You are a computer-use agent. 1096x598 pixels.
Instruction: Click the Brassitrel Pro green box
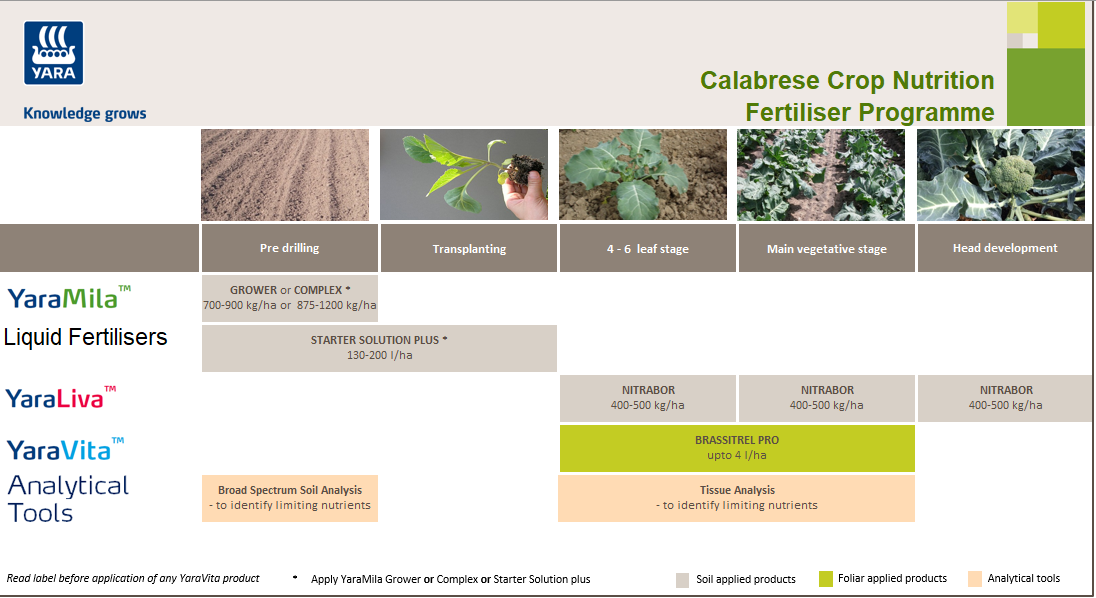pyautogui.click(x=736, y=447)
